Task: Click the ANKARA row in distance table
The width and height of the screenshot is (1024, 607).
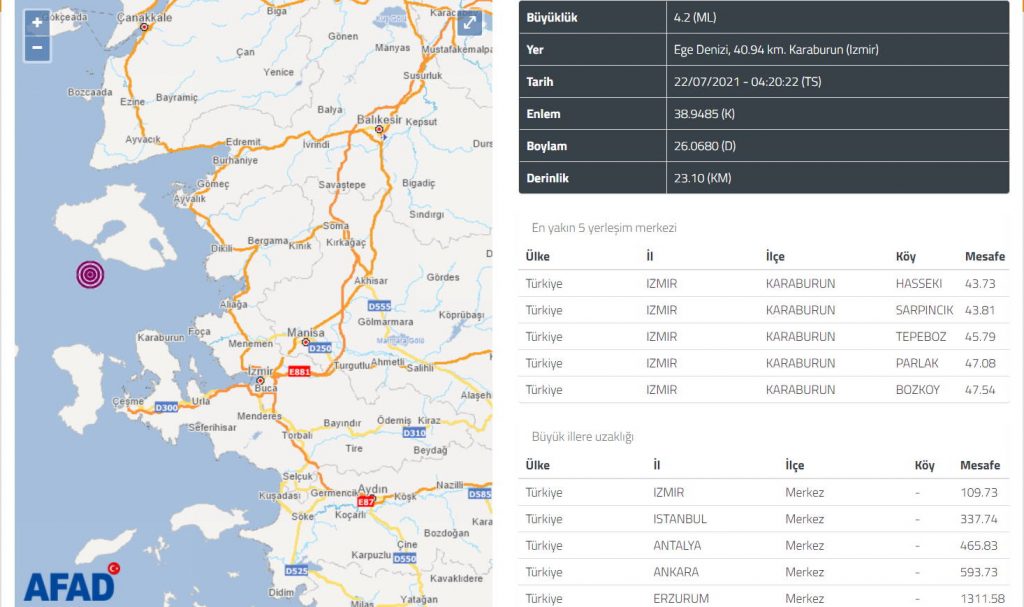Action: (x=765, y=572)
